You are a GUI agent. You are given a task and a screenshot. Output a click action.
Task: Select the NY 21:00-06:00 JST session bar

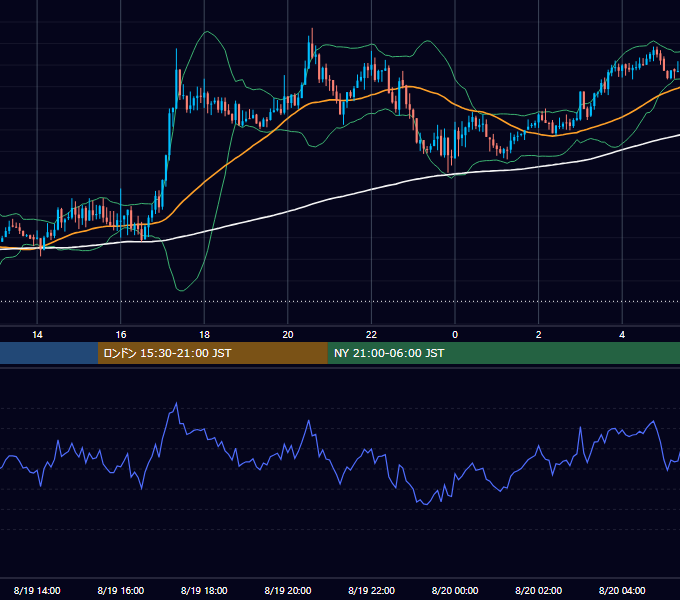coord(503,353)
